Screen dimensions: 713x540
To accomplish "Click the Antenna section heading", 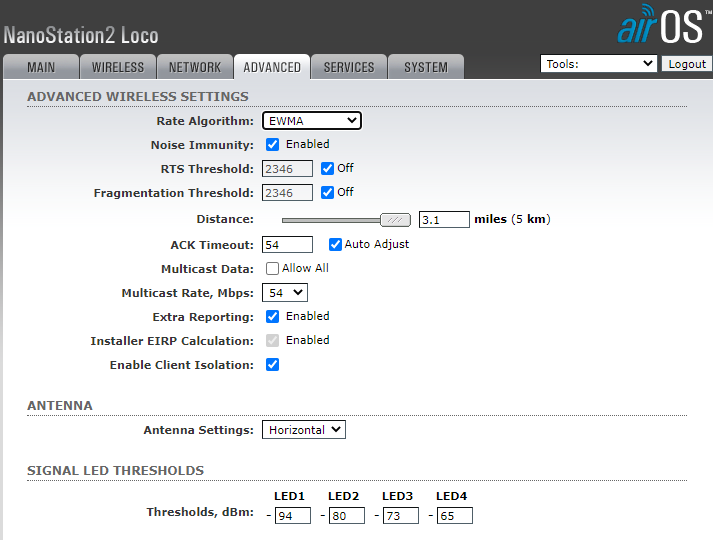I will click(60, 405).
